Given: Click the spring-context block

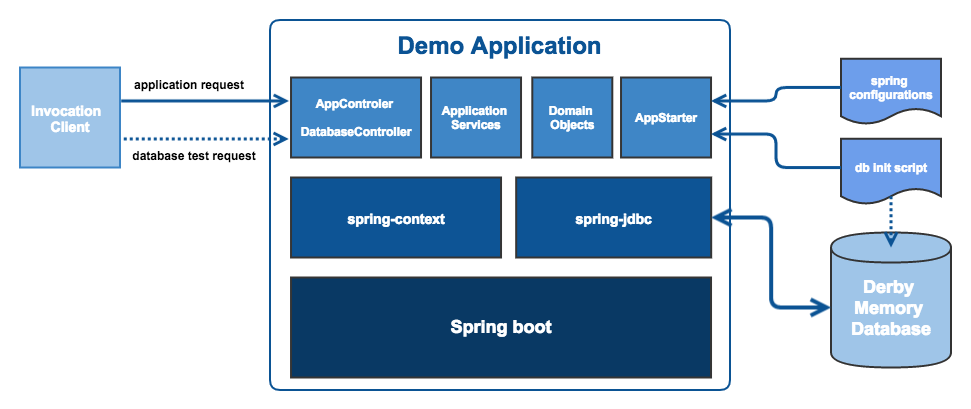Looking at the screenshot, I should [x=396, y=218].
